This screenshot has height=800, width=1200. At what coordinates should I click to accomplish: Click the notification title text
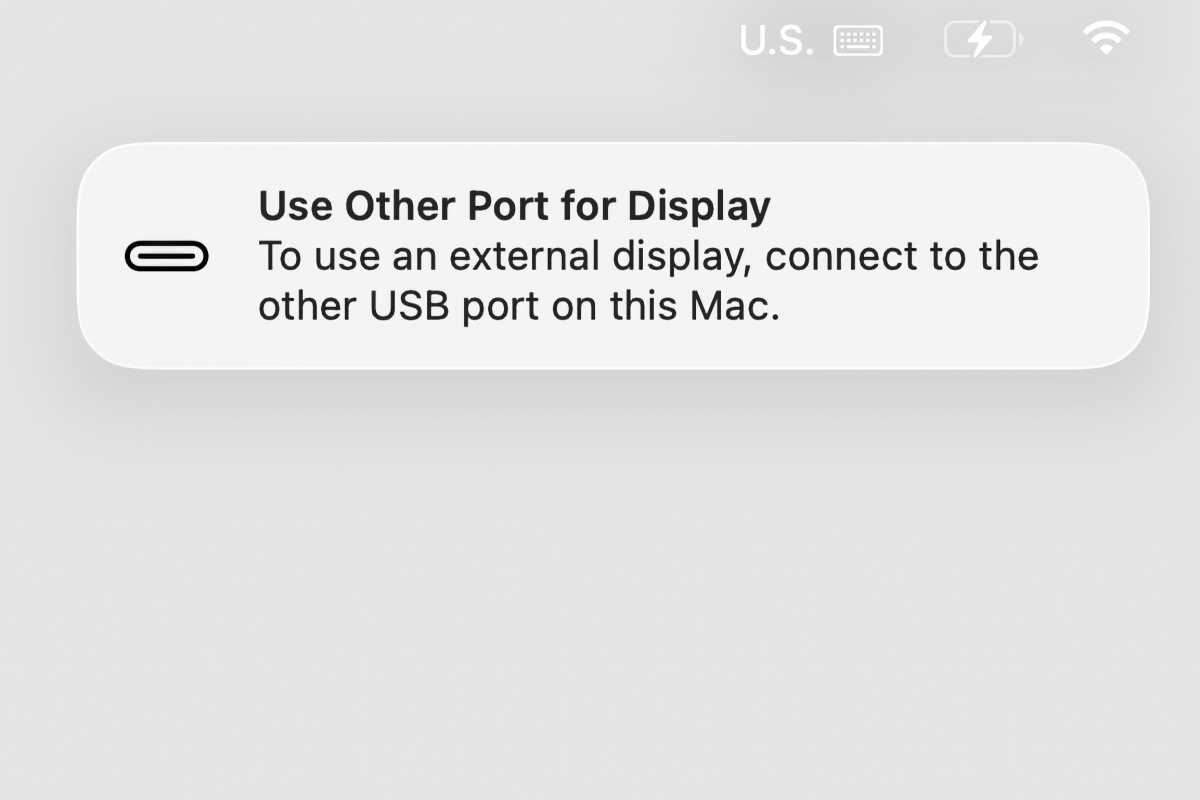pos(515,205)
